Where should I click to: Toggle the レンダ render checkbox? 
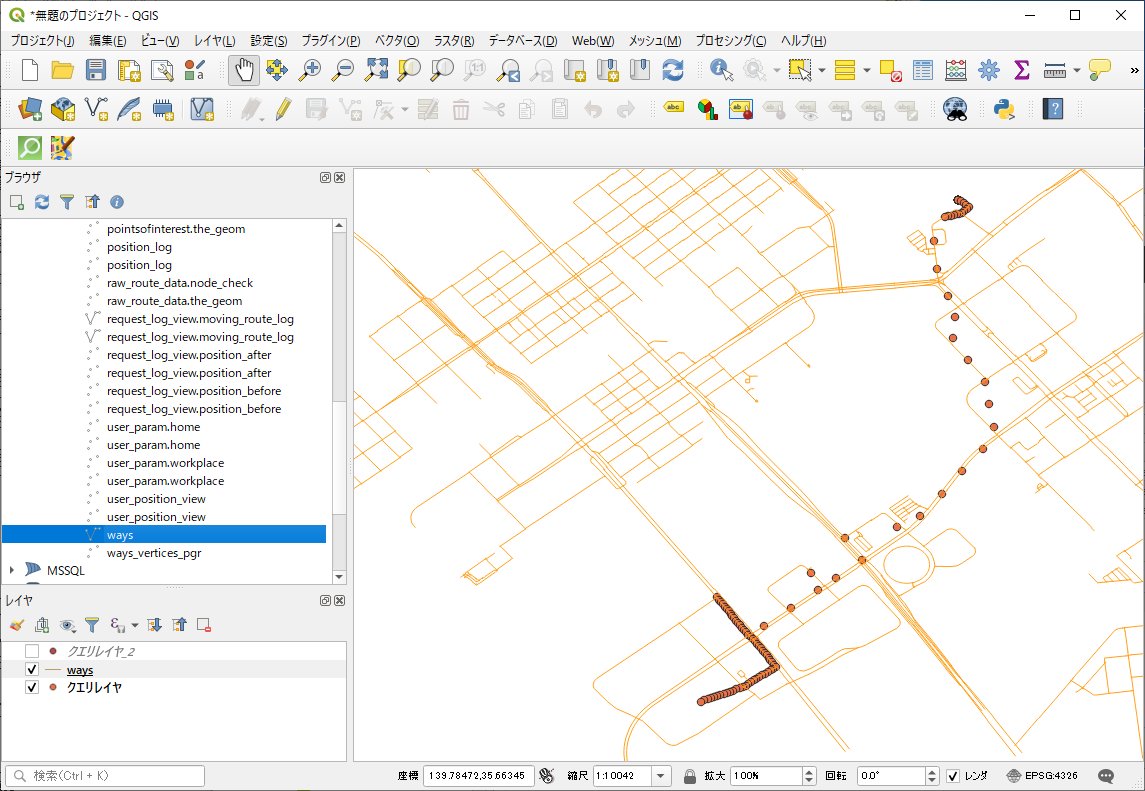coord(953,776)
